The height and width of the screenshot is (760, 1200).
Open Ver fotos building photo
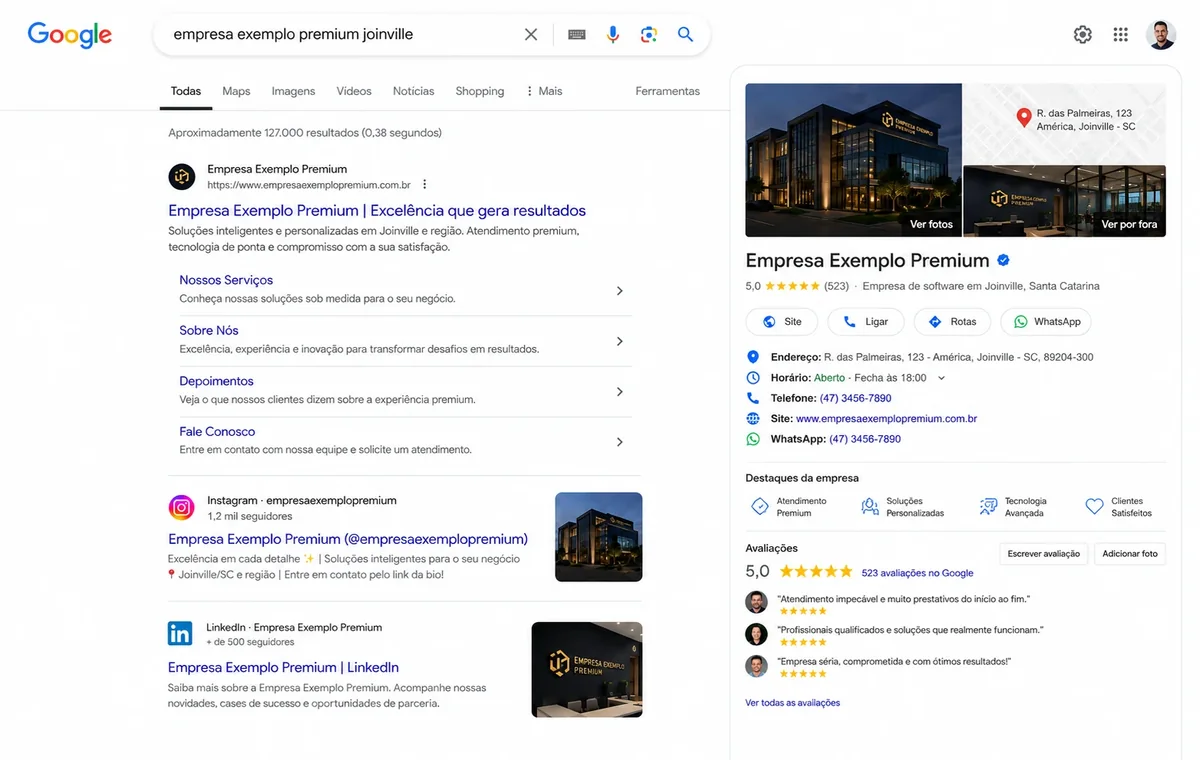pos(853,160)
